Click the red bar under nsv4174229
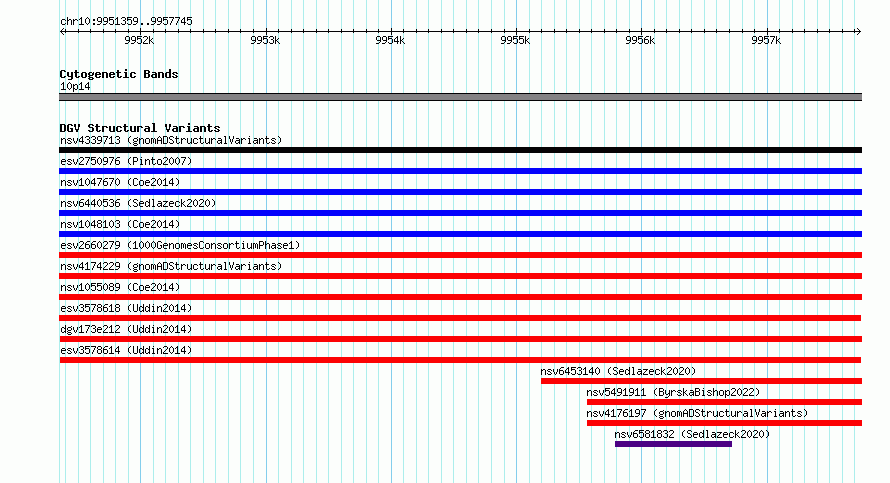890x483 pixels. coord(460,276)
